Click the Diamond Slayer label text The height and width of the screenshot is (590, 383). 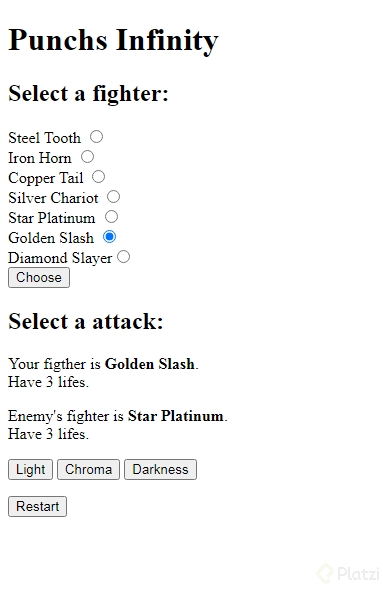[x=60, y=258]
